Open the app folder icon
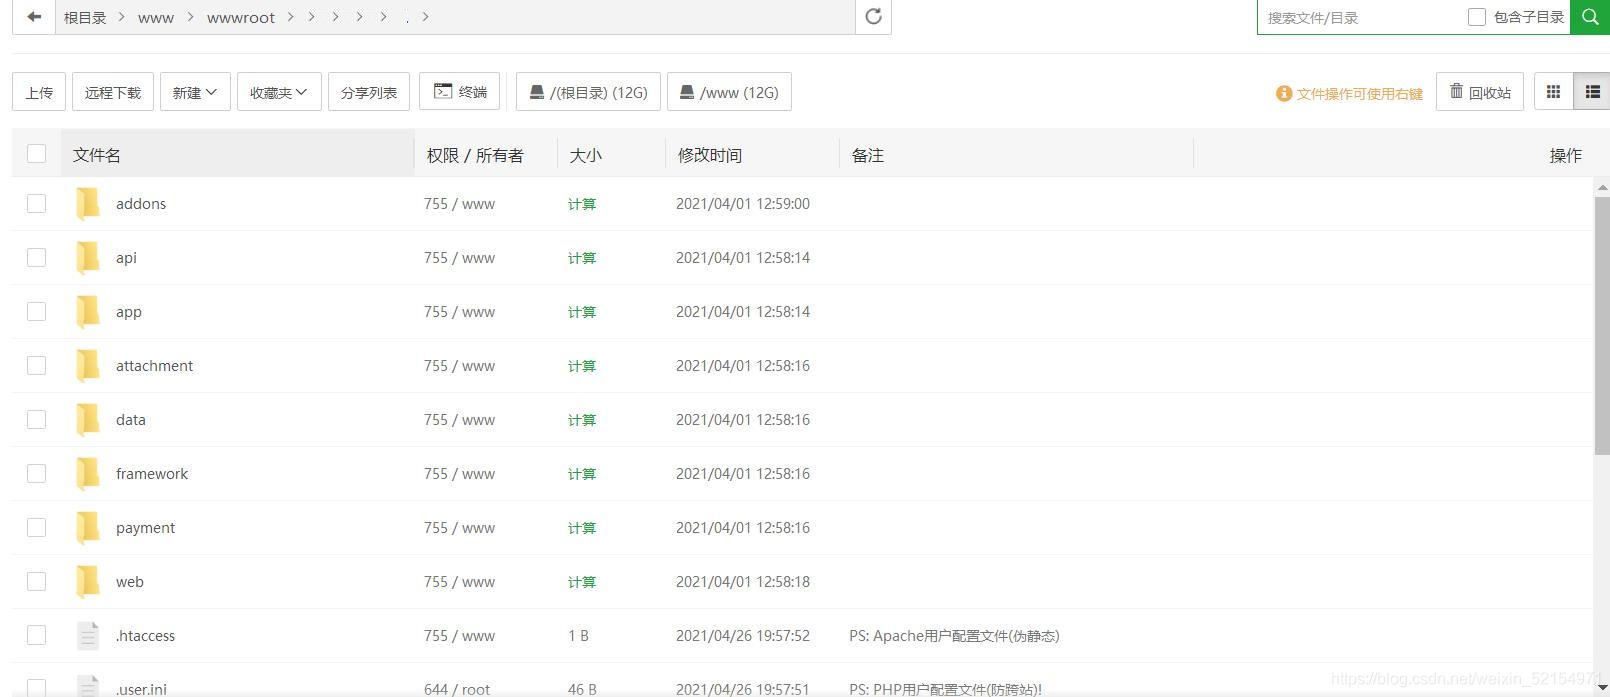The image size is (1610, 697). click(x=88, y=311)
